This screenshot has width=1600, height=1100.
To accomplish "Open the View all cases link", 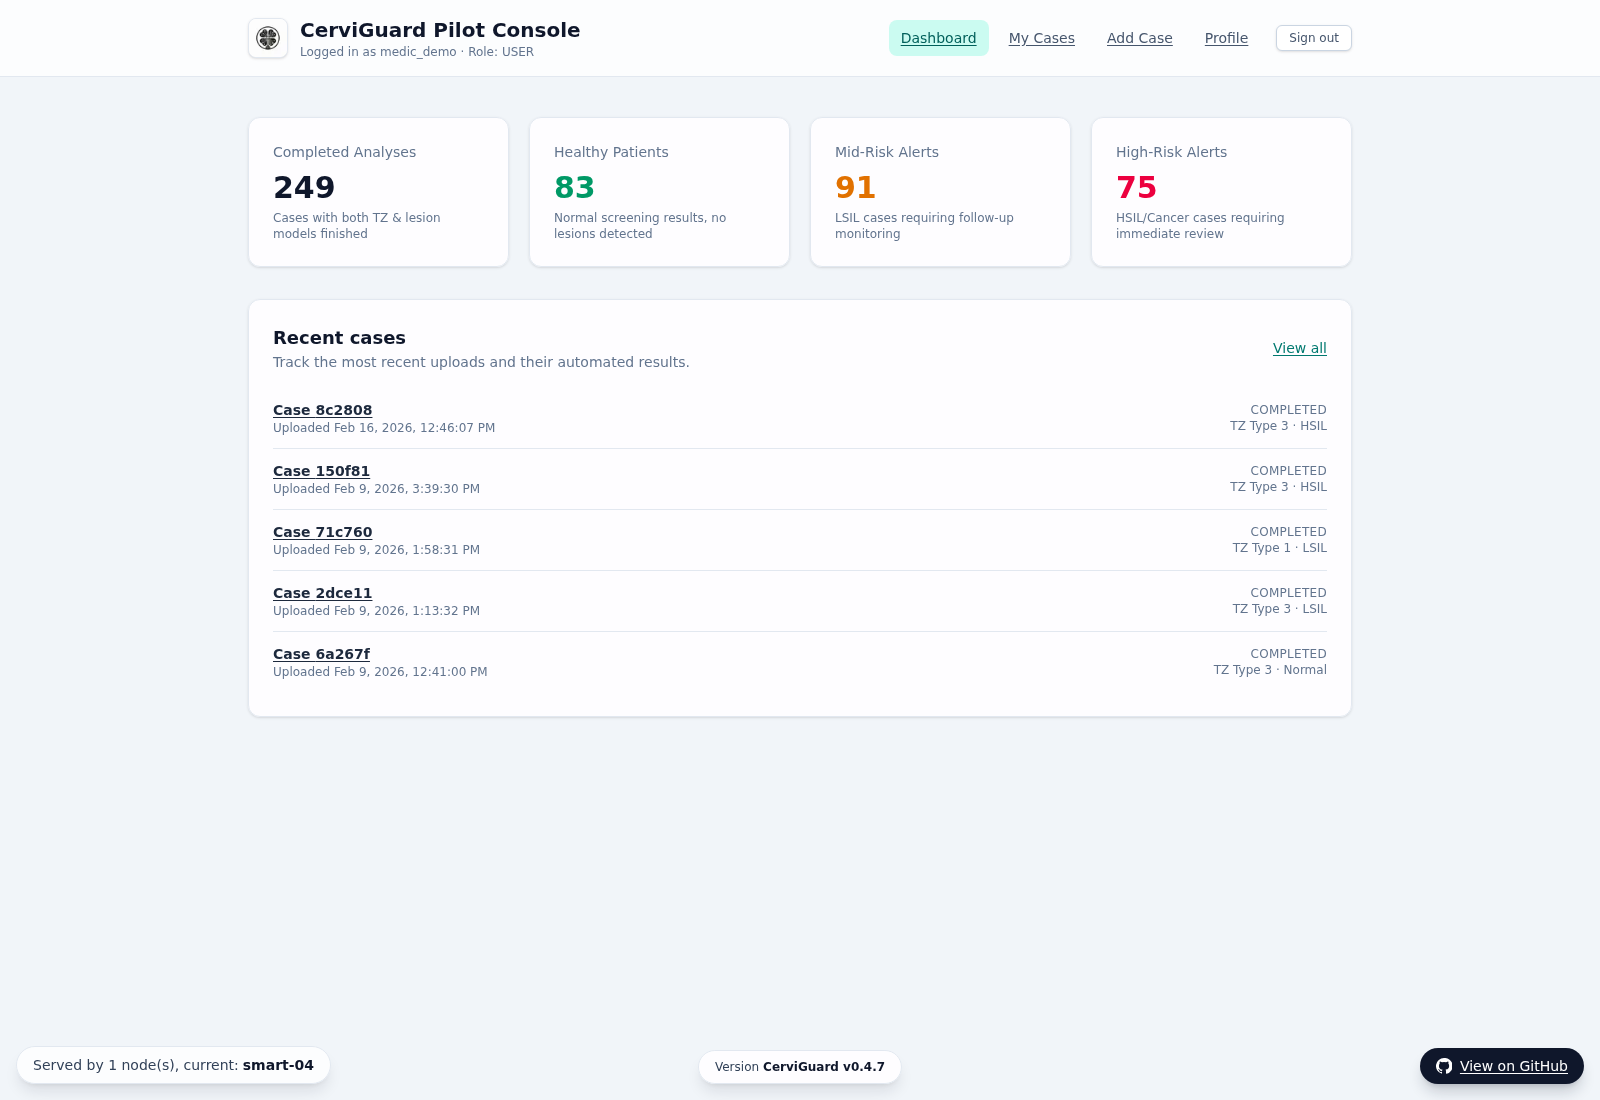I will pyautogui.click(x=1299, y=348).
